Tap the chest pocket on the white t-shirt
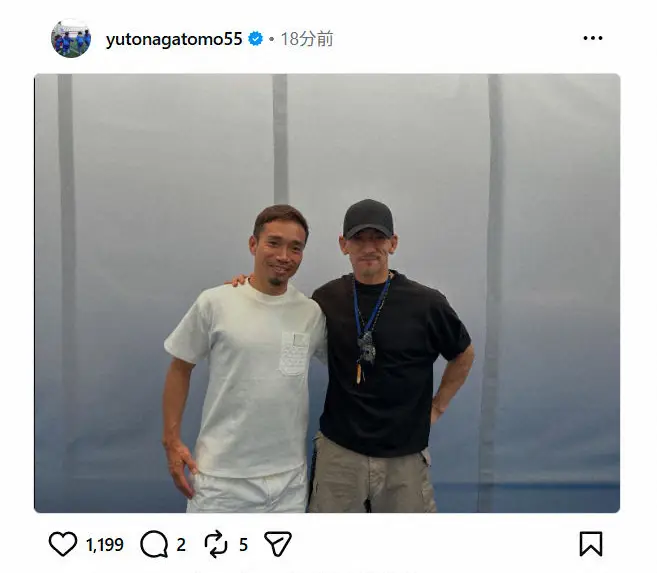Viewport: 657px width, 573px height. (294, 353)
